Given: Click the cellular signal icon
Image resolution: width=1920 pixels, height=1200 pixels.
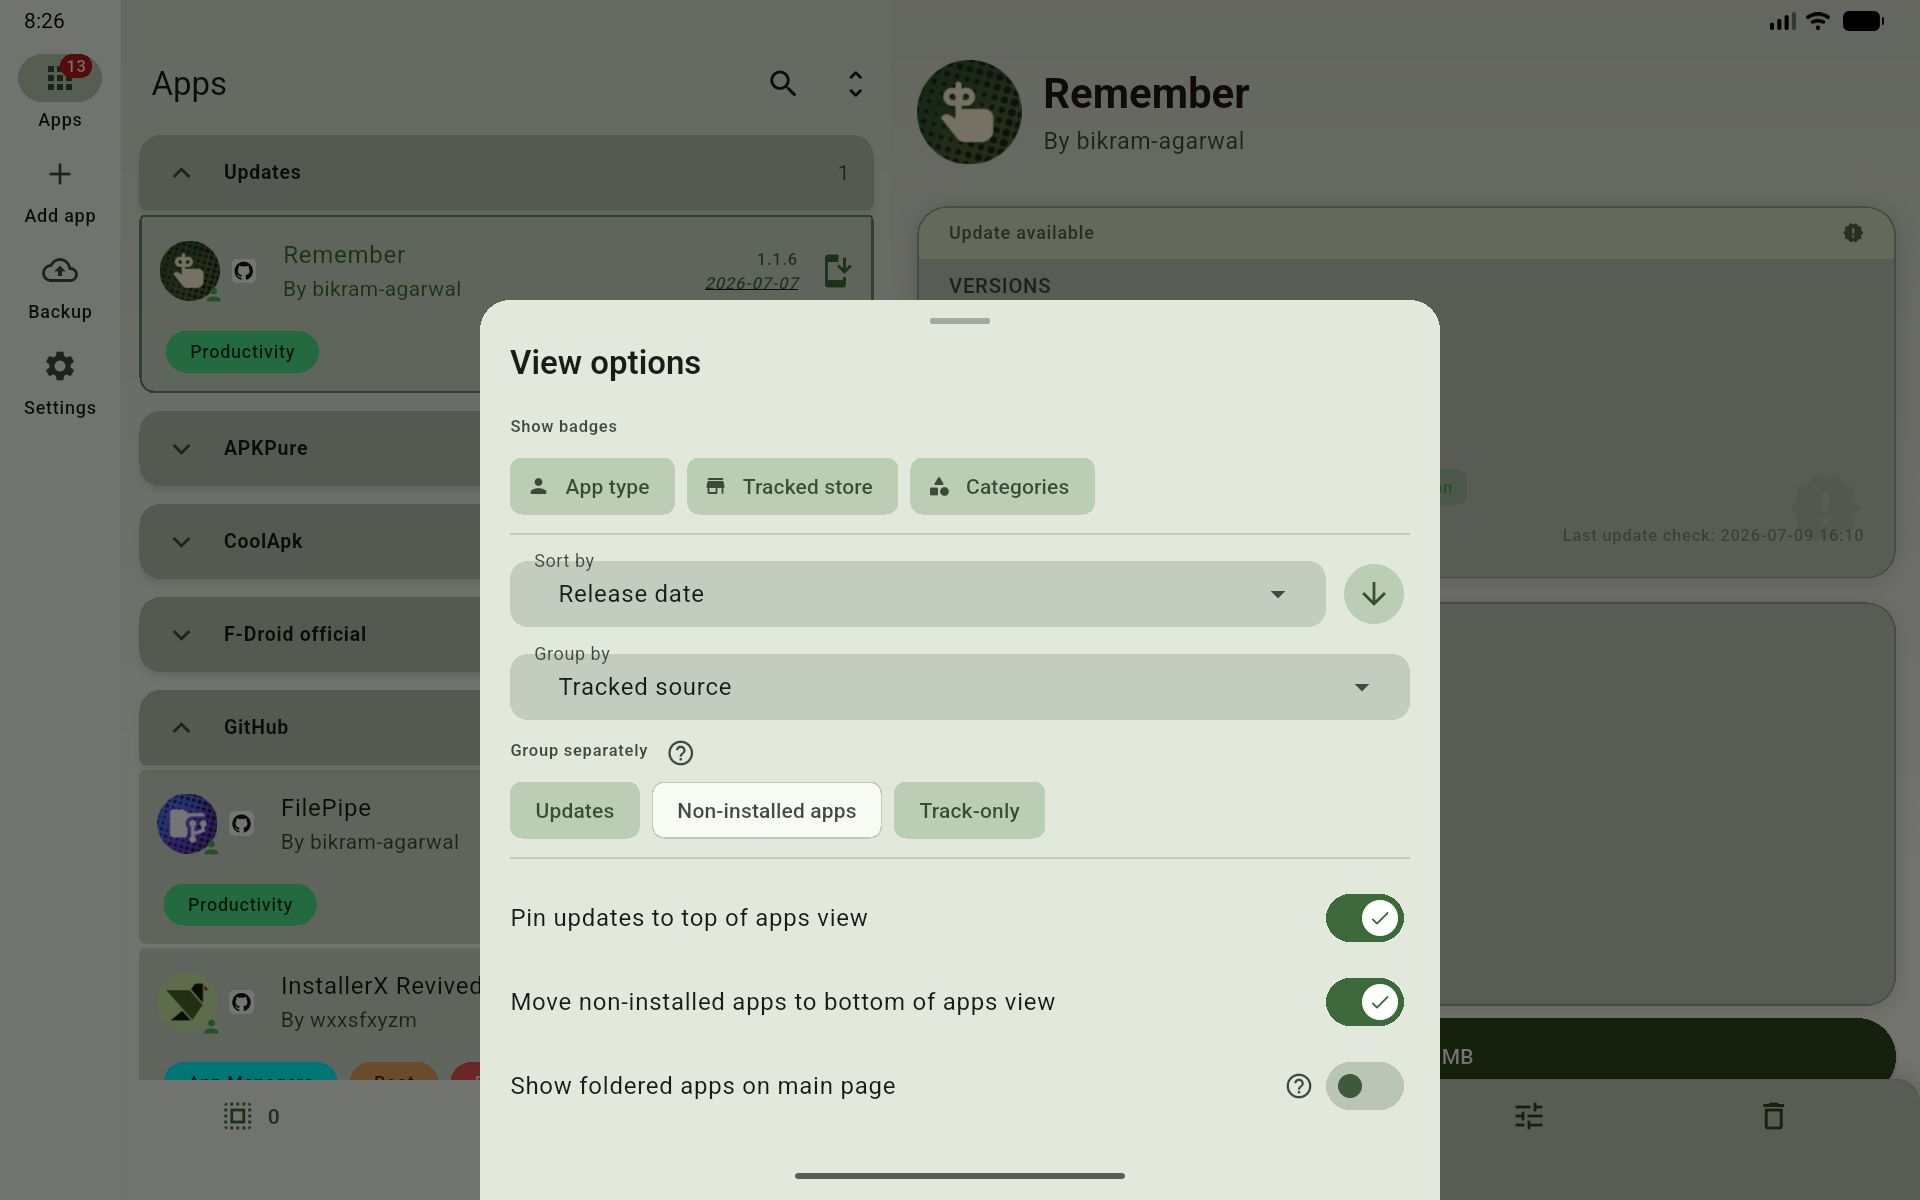Looking at the screenshot, I should point(1782,21).
